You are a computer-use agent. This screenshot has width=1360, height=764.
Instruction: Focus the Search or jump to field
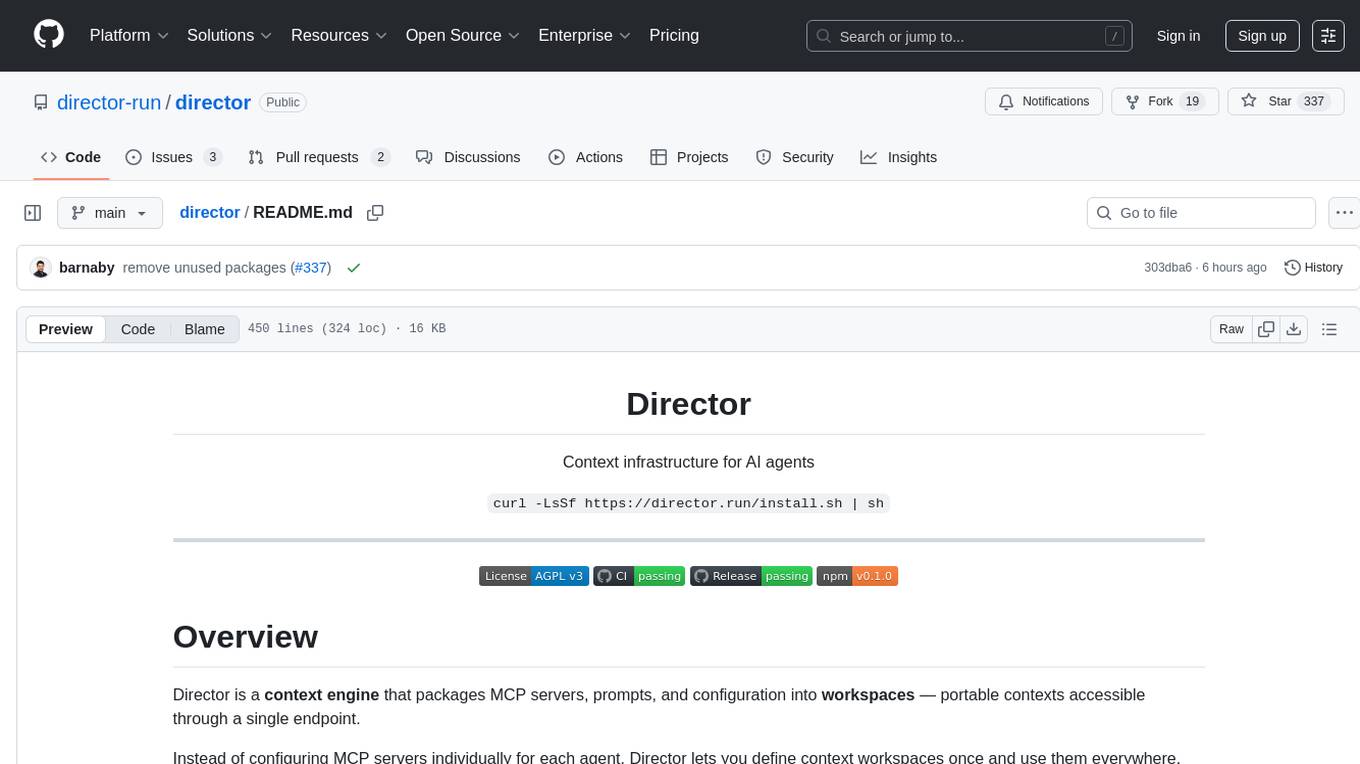click(969, 36)
